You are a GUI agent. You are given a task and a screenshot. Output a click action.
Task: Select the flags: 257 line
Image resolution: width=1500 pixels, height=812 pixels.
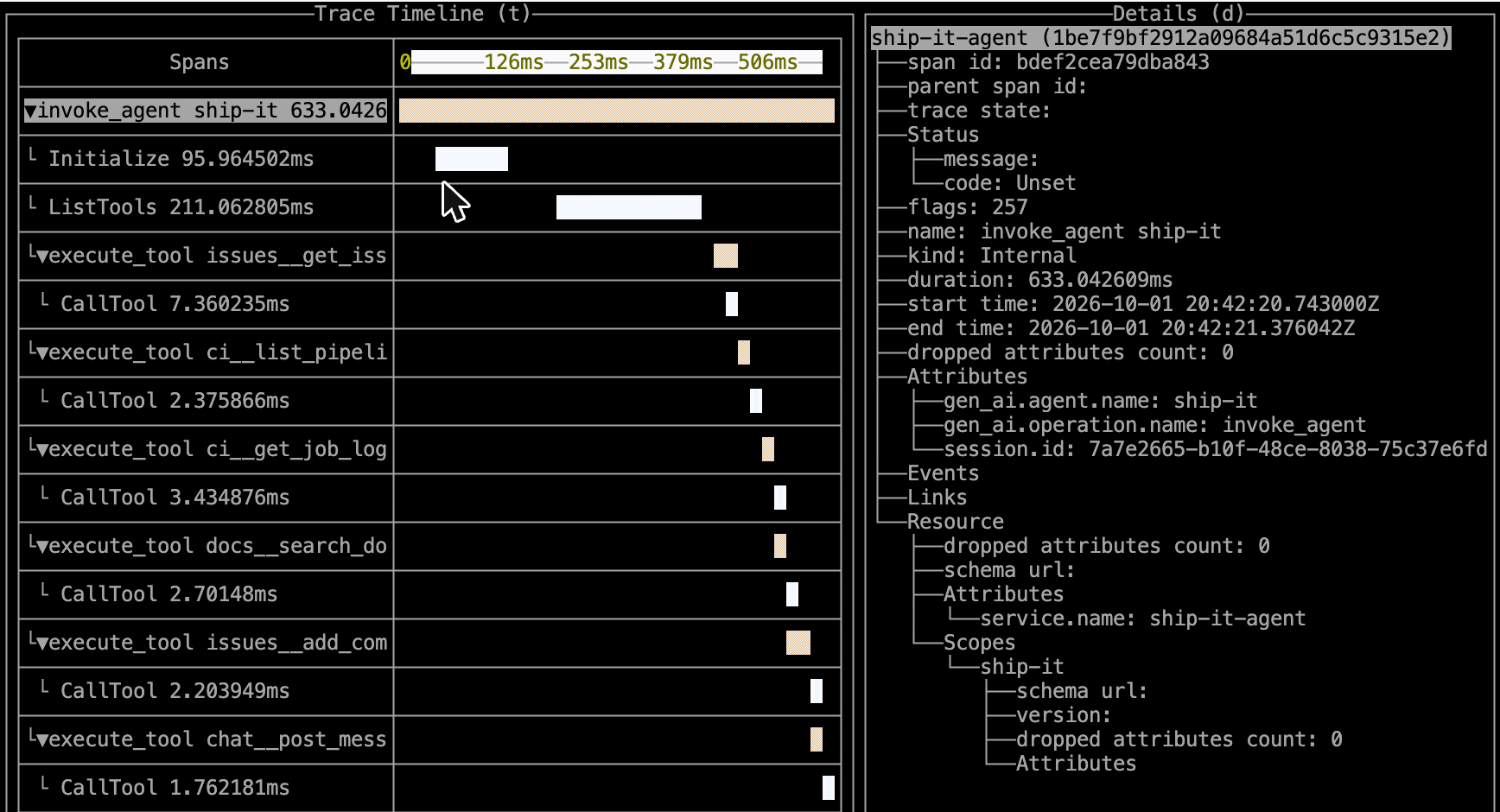coord(967,207)
